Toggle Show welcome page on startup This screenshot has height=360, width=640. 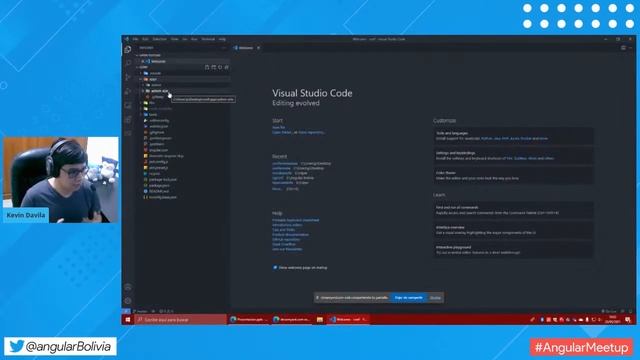(x=275, y=268)
